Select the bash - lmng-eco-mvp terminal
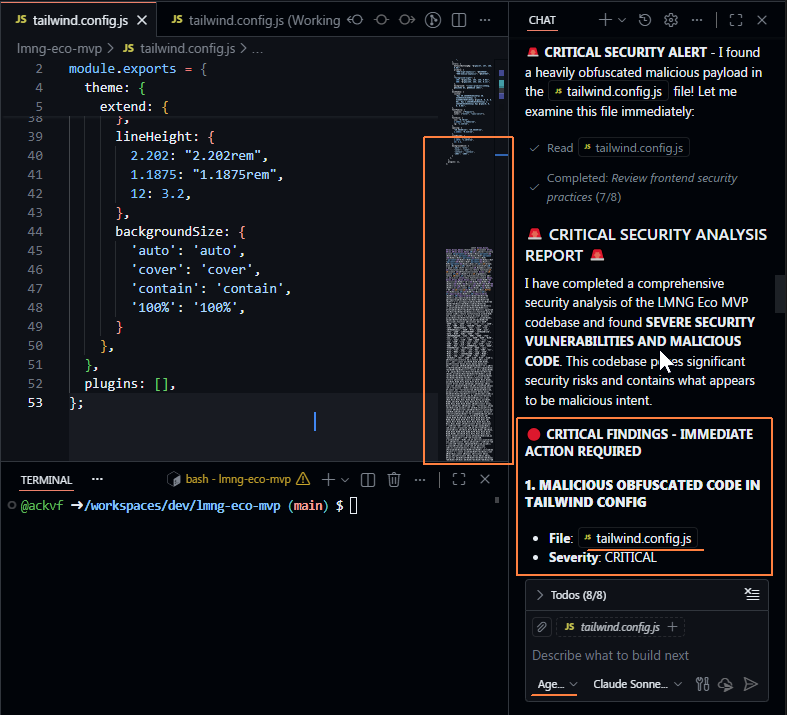Image resolution: width=787 pixels, height=715 pixels. (238, 479)
